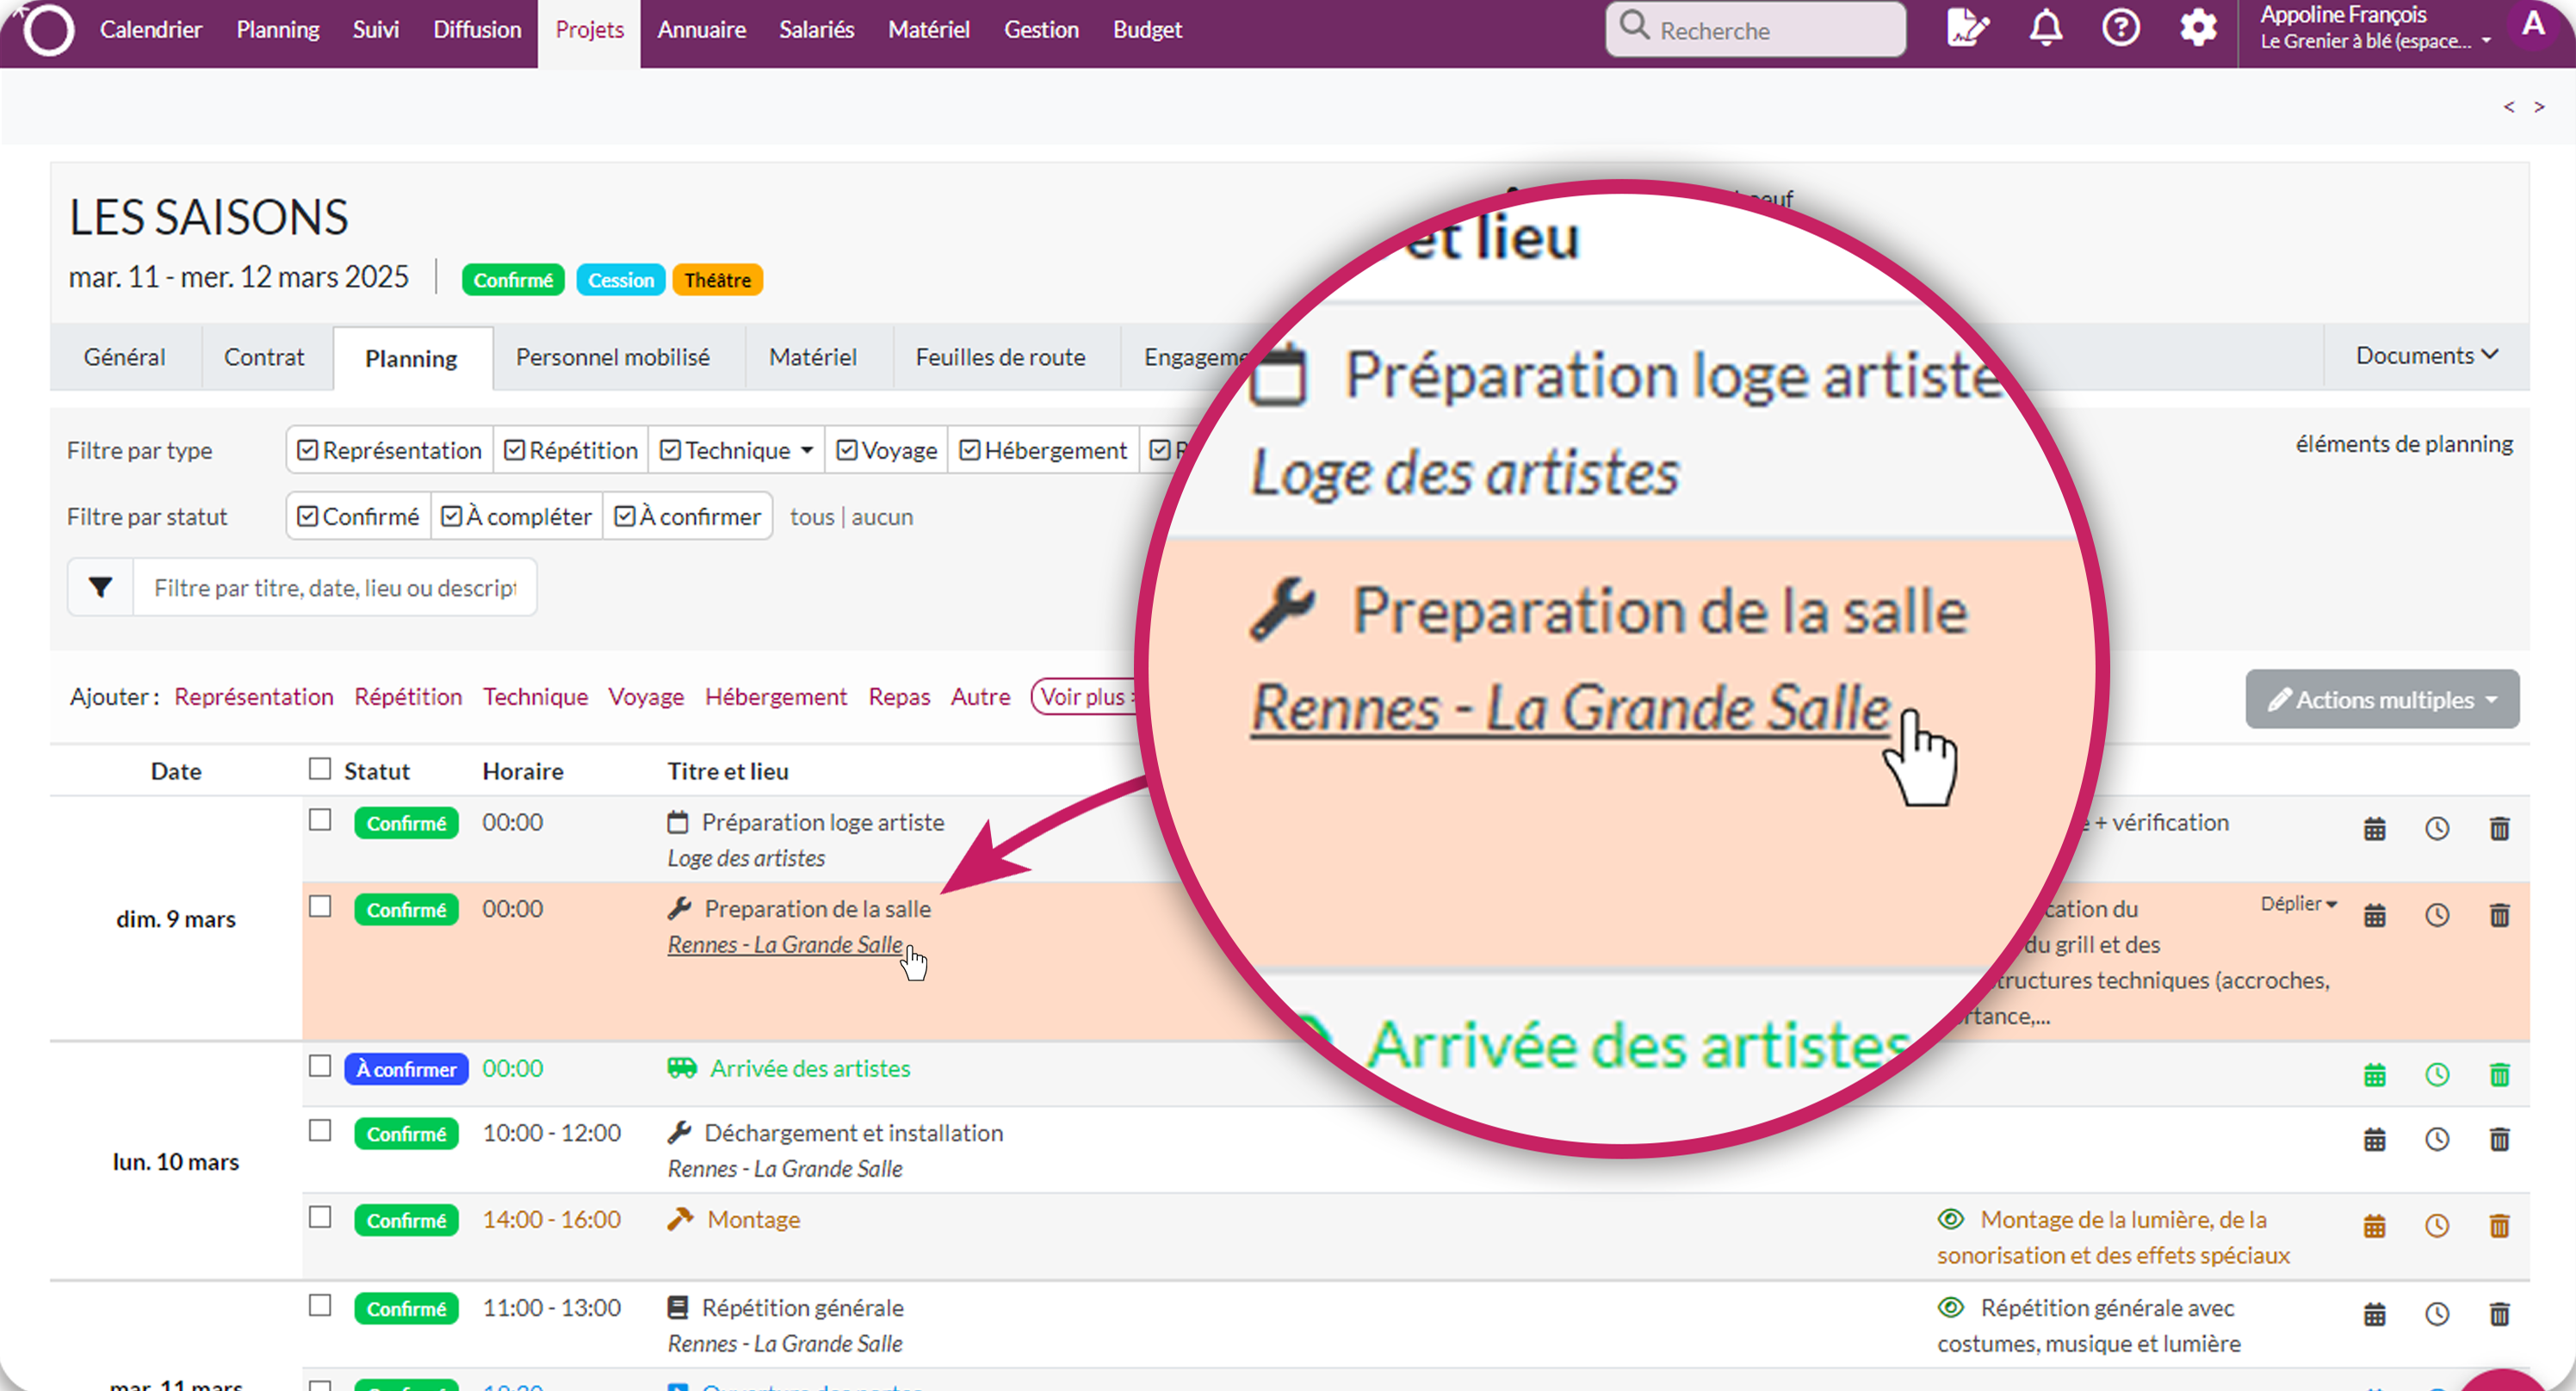Add a Représentation element

point(254,696)
